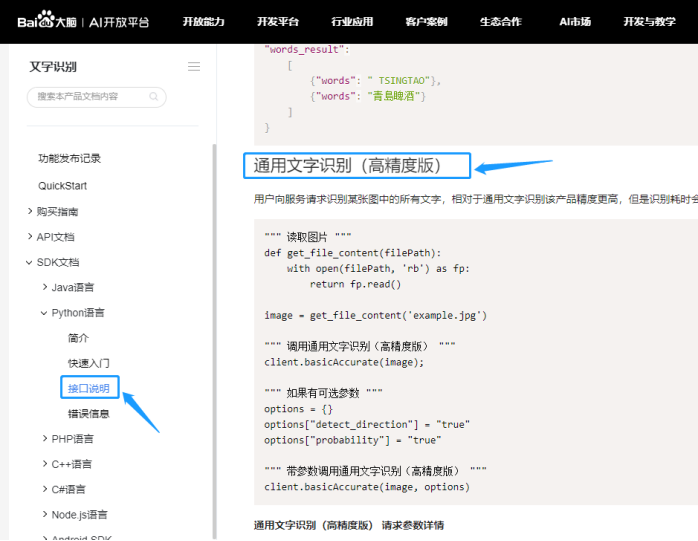Expand the API文档 tree section
This screenshot has height=541, width=698.
pyautogui.click(x=30, y=237)
